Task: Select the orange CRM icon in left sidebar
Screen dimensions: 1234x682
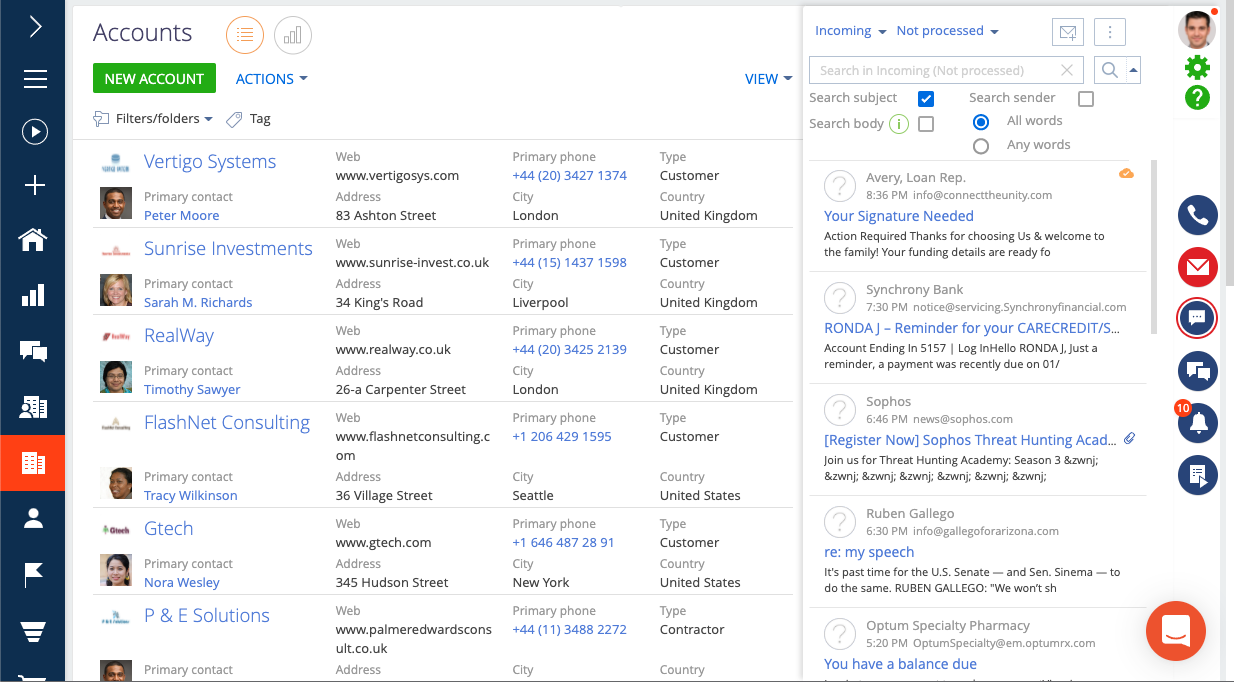Action: [33, 462]
